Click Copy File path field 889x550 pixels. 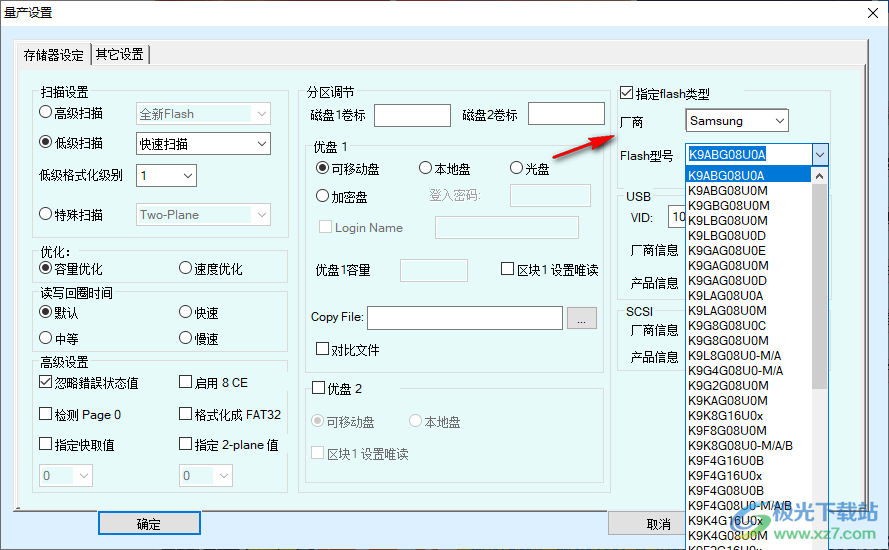[x=465, y=318]
